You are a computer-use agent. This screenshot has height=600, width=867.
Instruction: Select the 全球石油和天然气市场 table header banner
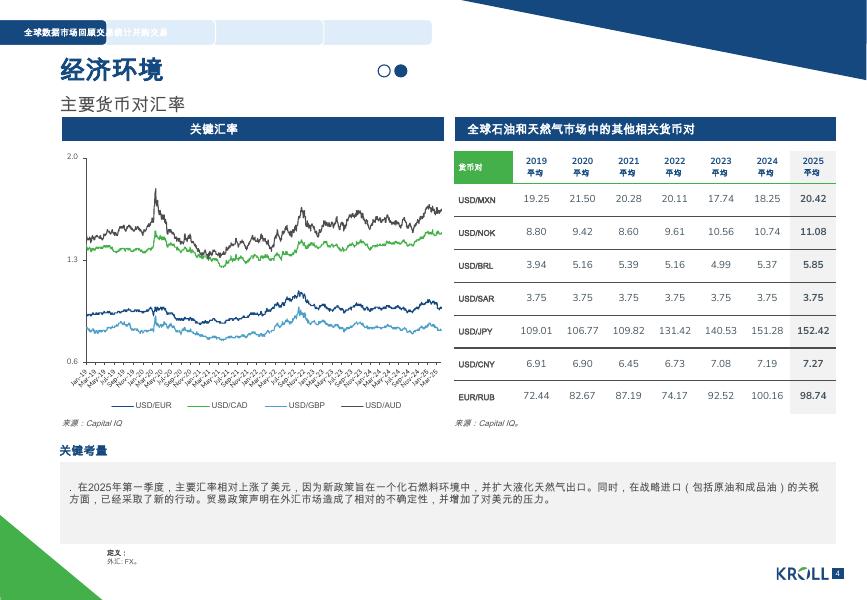click(x=645, y=129)
